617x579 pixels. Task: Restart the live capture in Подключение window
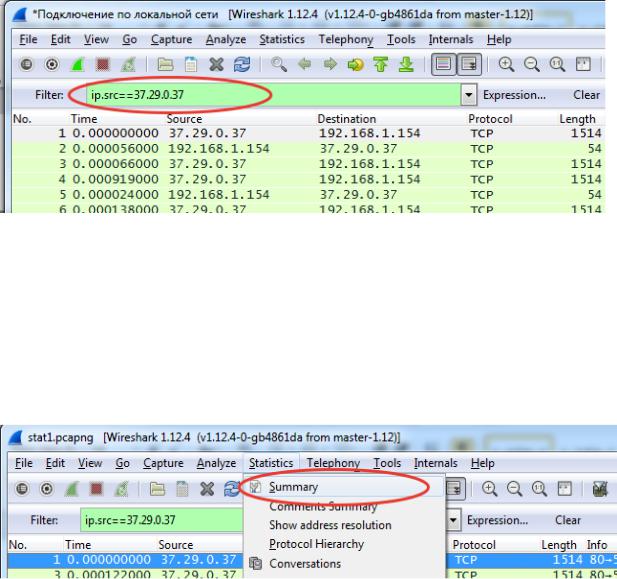(x=128, y=64)
